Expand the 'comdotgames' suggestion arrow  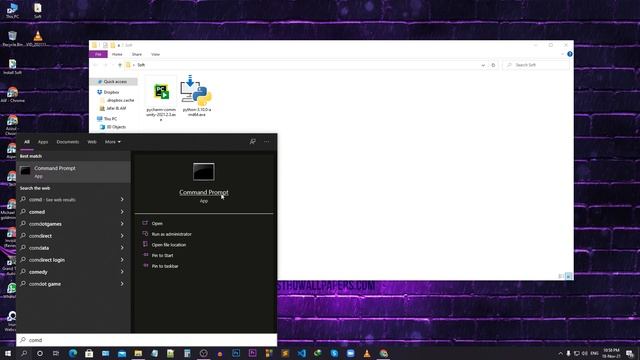[122, 224]
